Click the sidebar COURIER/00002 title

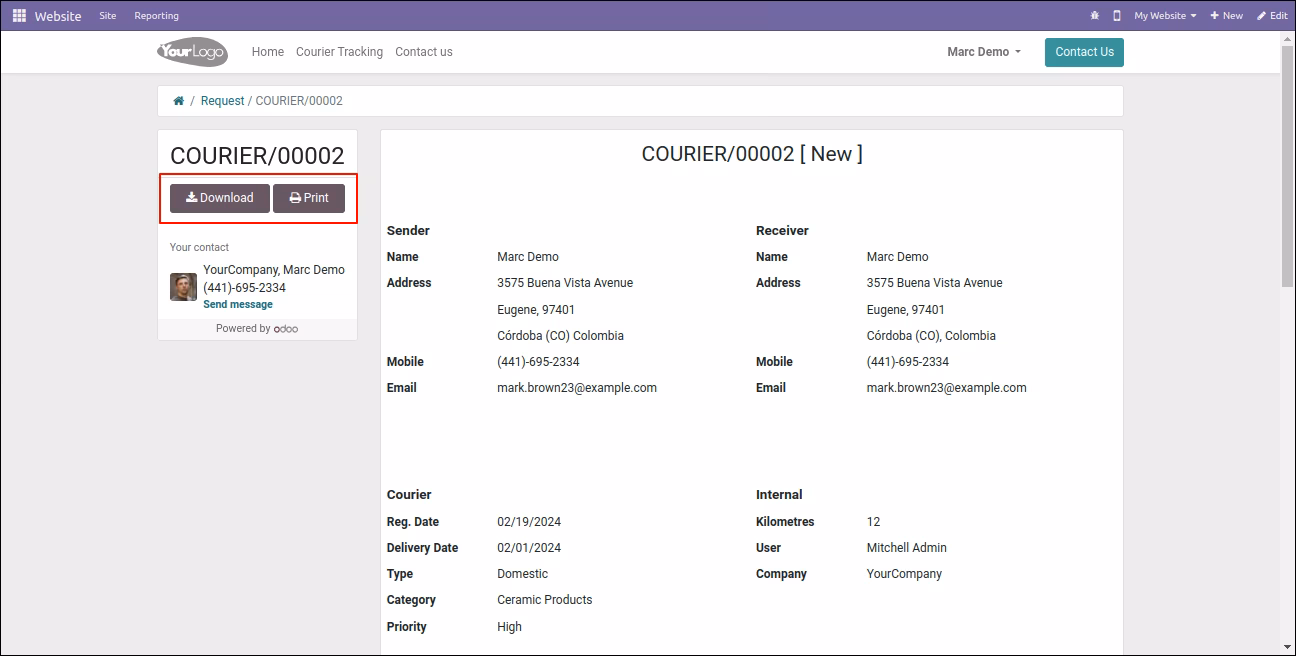[x=257, y=156]
